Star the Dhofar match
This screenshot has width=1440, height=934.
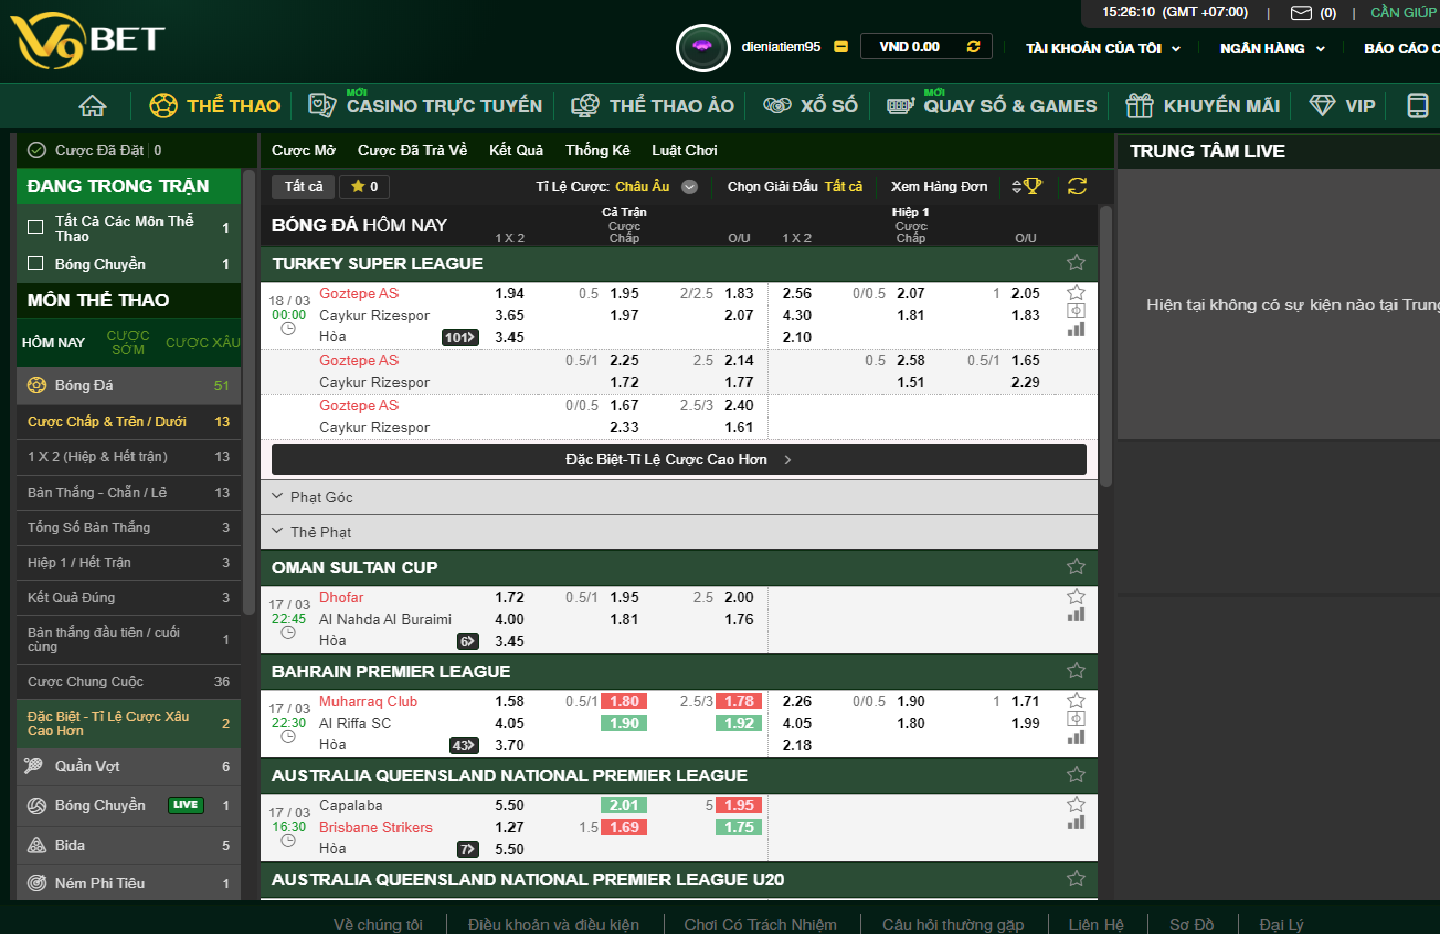tap(1076, 596)
